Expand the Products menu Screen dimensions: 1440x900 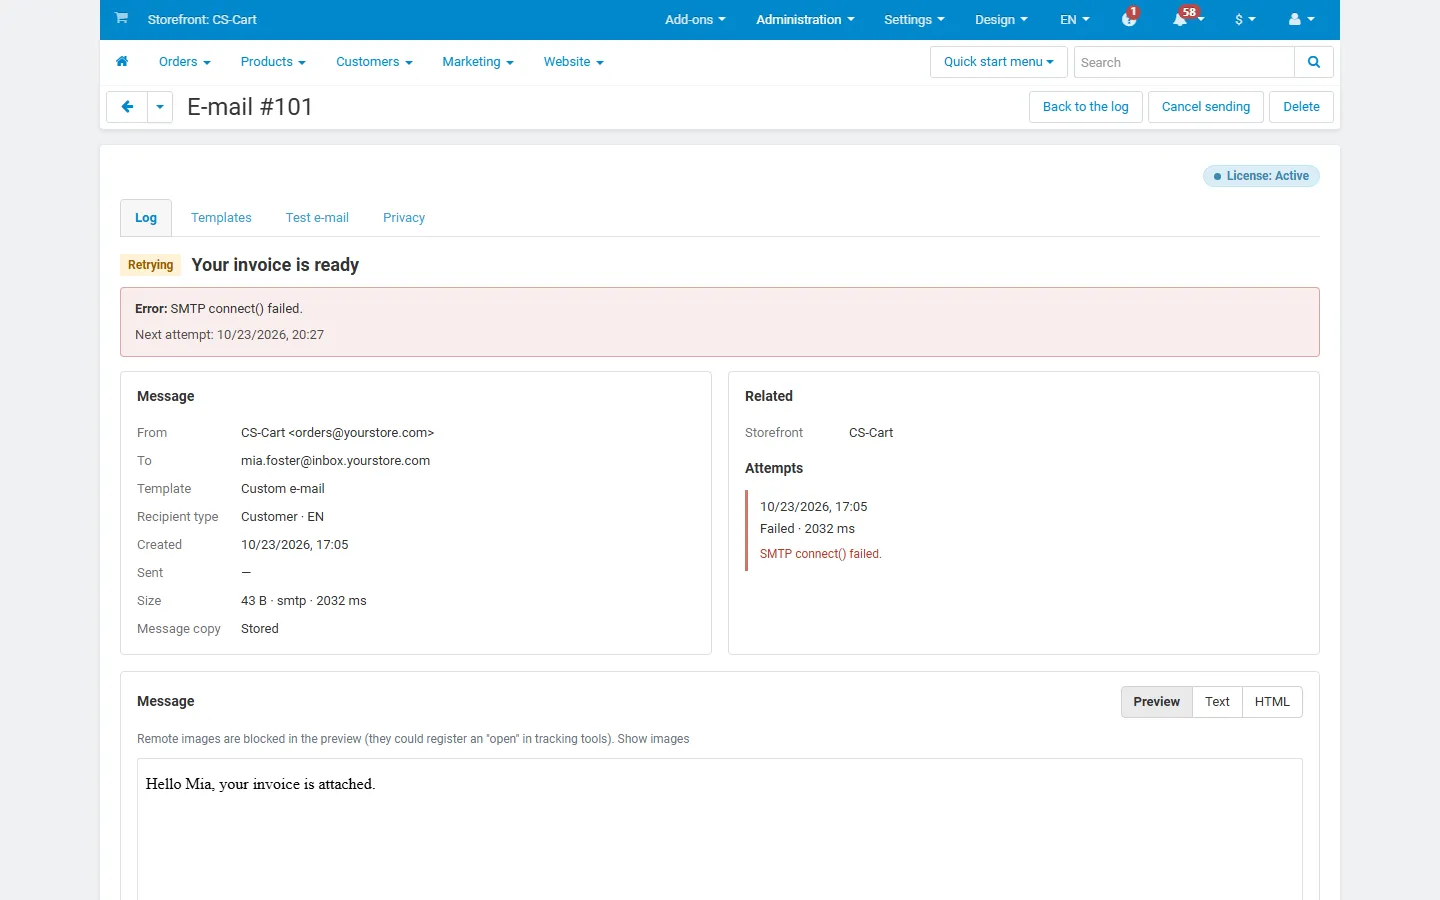tap(273, 62)
